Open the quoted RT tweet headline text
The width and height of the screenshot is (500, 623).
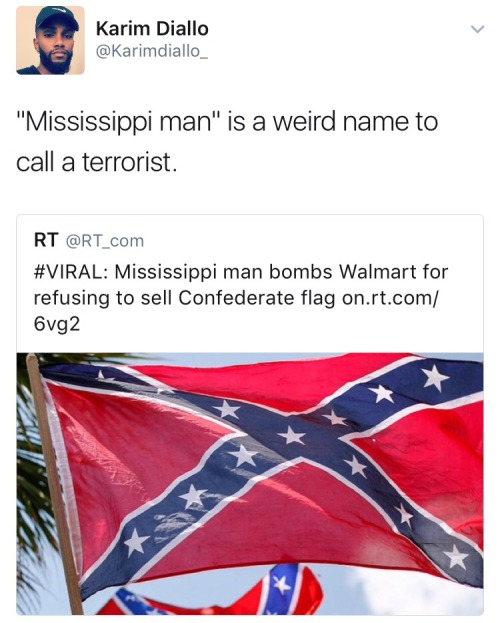pos(241,298)
